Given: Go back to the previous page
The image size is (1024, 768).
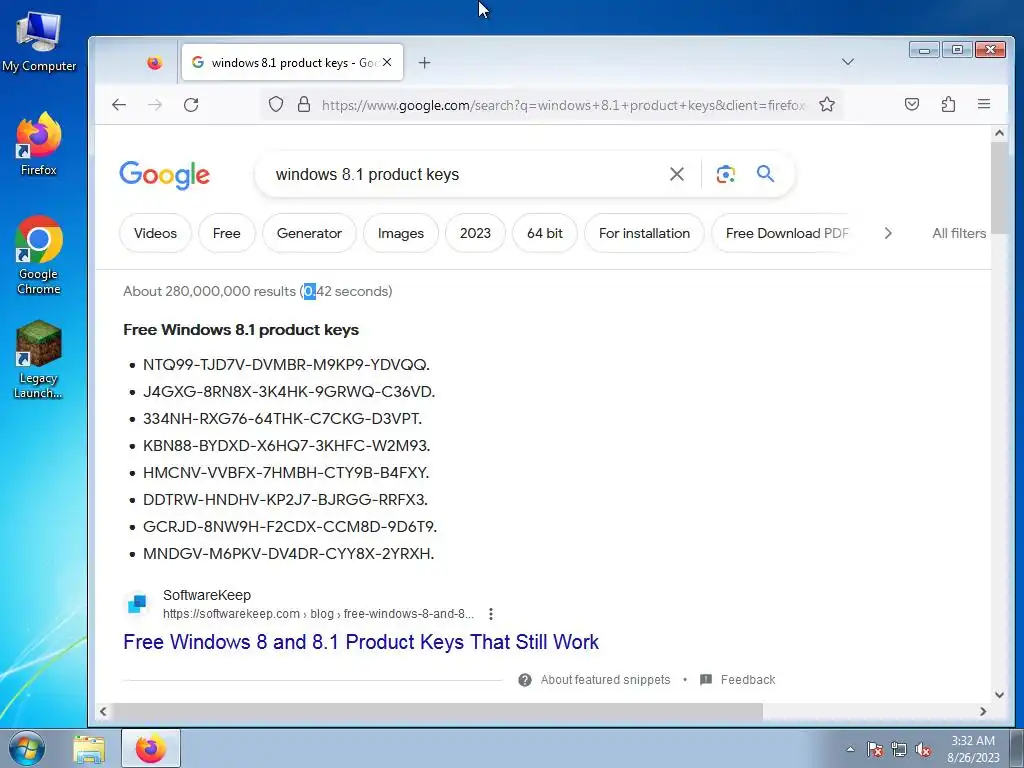Looking at the screenshot, I should [x=119, y=104].
